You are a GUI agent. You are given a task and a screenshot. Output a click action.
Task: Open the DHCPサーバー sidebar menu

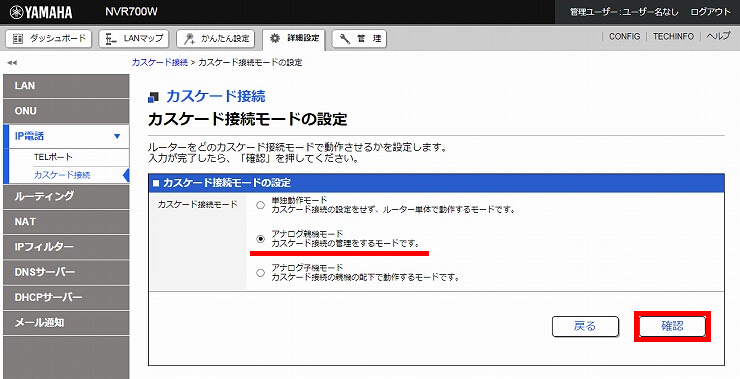(66, 298)
